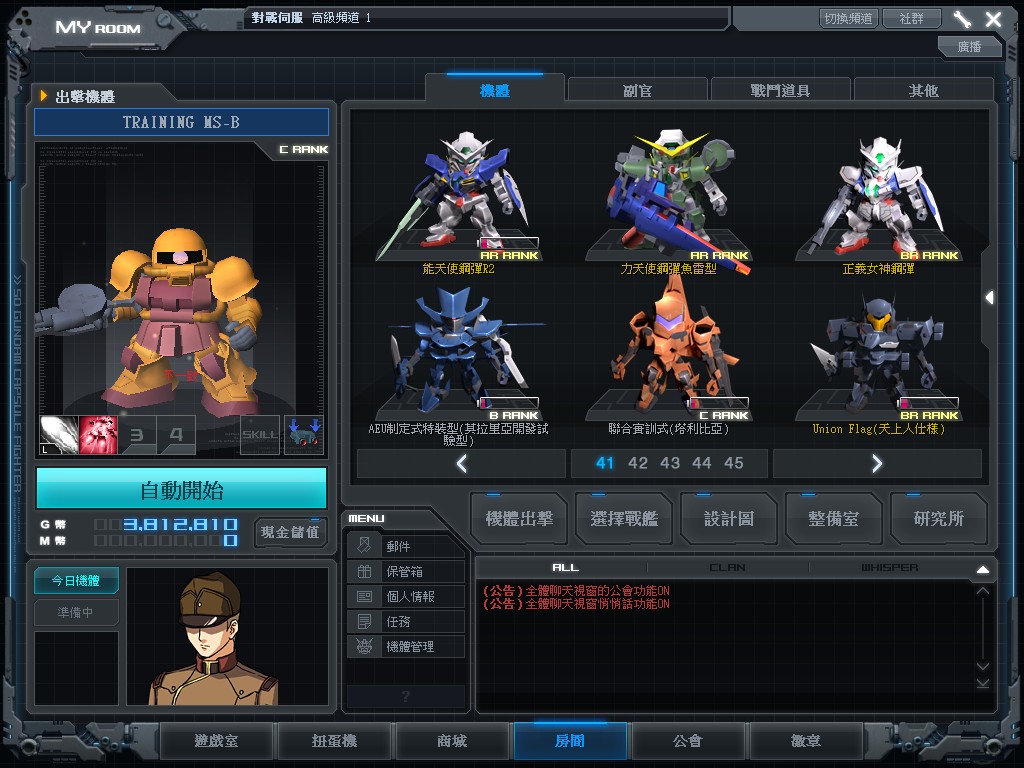Image resolution: width=1024 pixels, height=768 pixels.
Task: Open the 房間 room tab
Action: 570,741
